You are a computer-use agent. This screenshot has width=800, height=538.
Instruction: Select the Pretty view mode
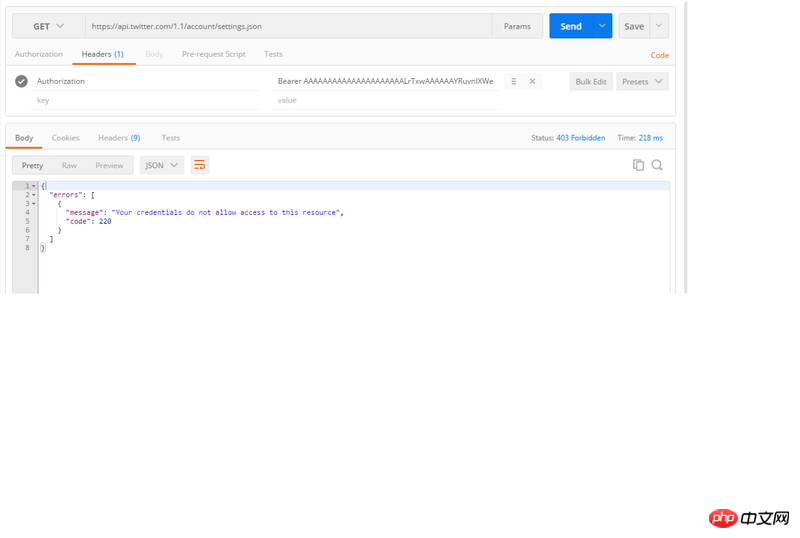point(32,165)
